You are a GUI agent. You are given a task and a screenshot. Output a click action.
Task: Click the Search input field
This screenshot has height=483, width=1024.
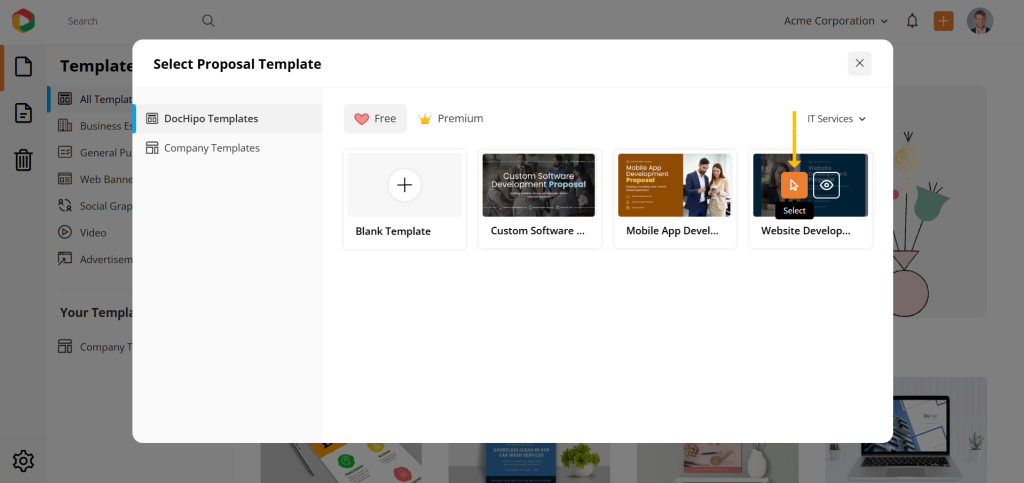130,21
